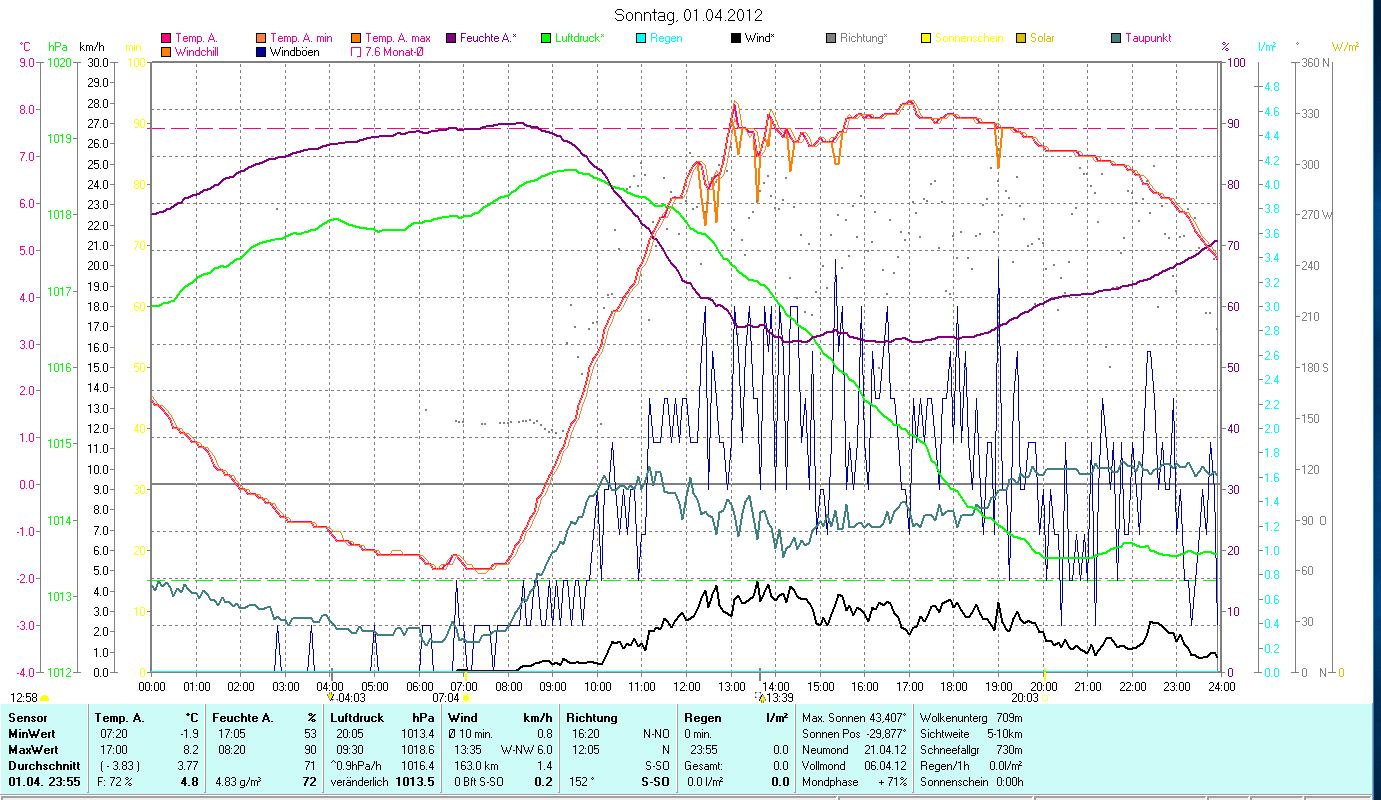Toggle the gray Richtung* legend entry

[831, 38]
